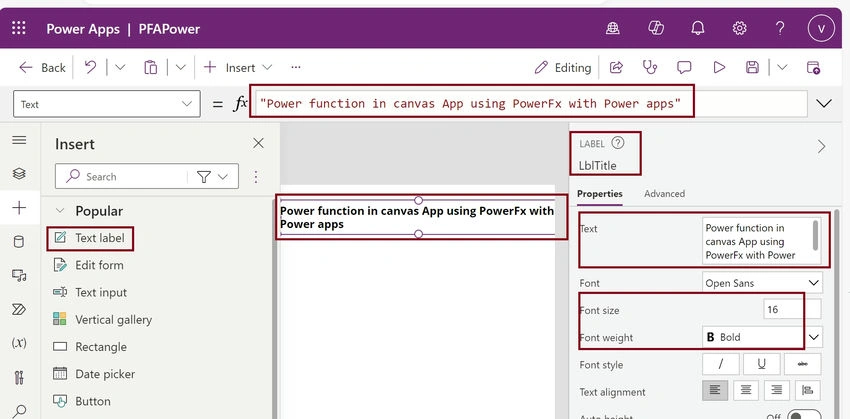
Task: Open the environment selector globe icon
Action: (x=613, y=28)
